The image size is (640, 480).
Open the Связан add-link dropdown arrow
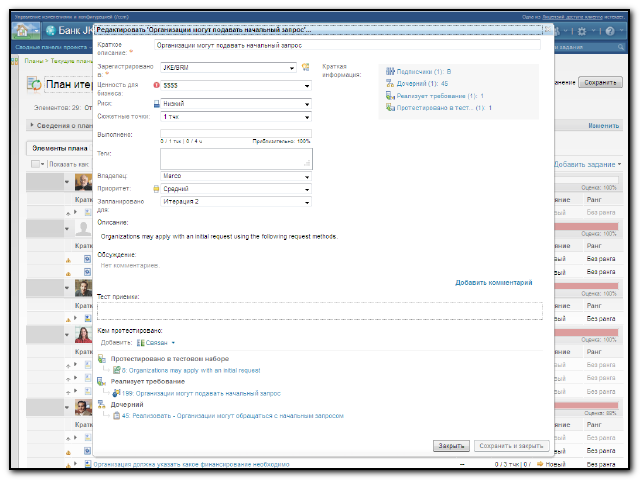[173, 343]
